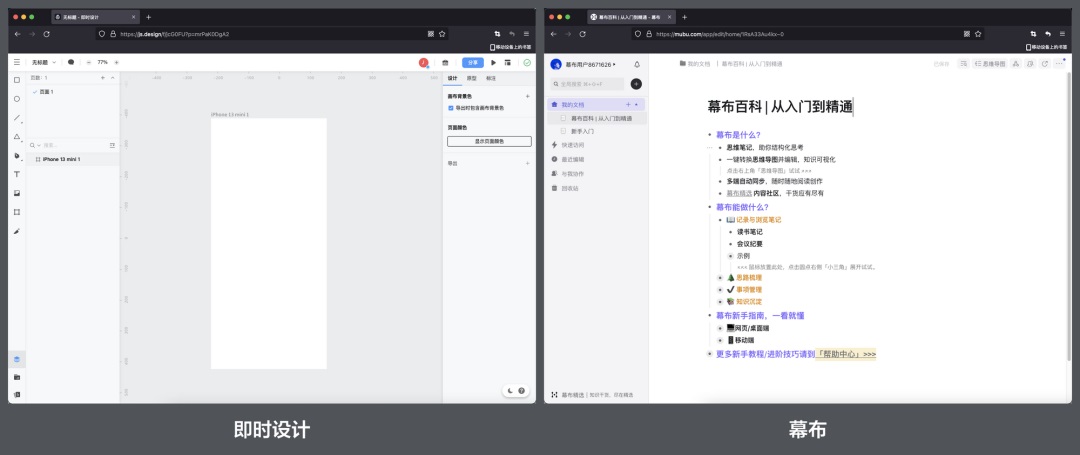The image size is (1080, 455).
Task: Toggle dark mode moon icon in 即时设计
Action: [510, 390]
